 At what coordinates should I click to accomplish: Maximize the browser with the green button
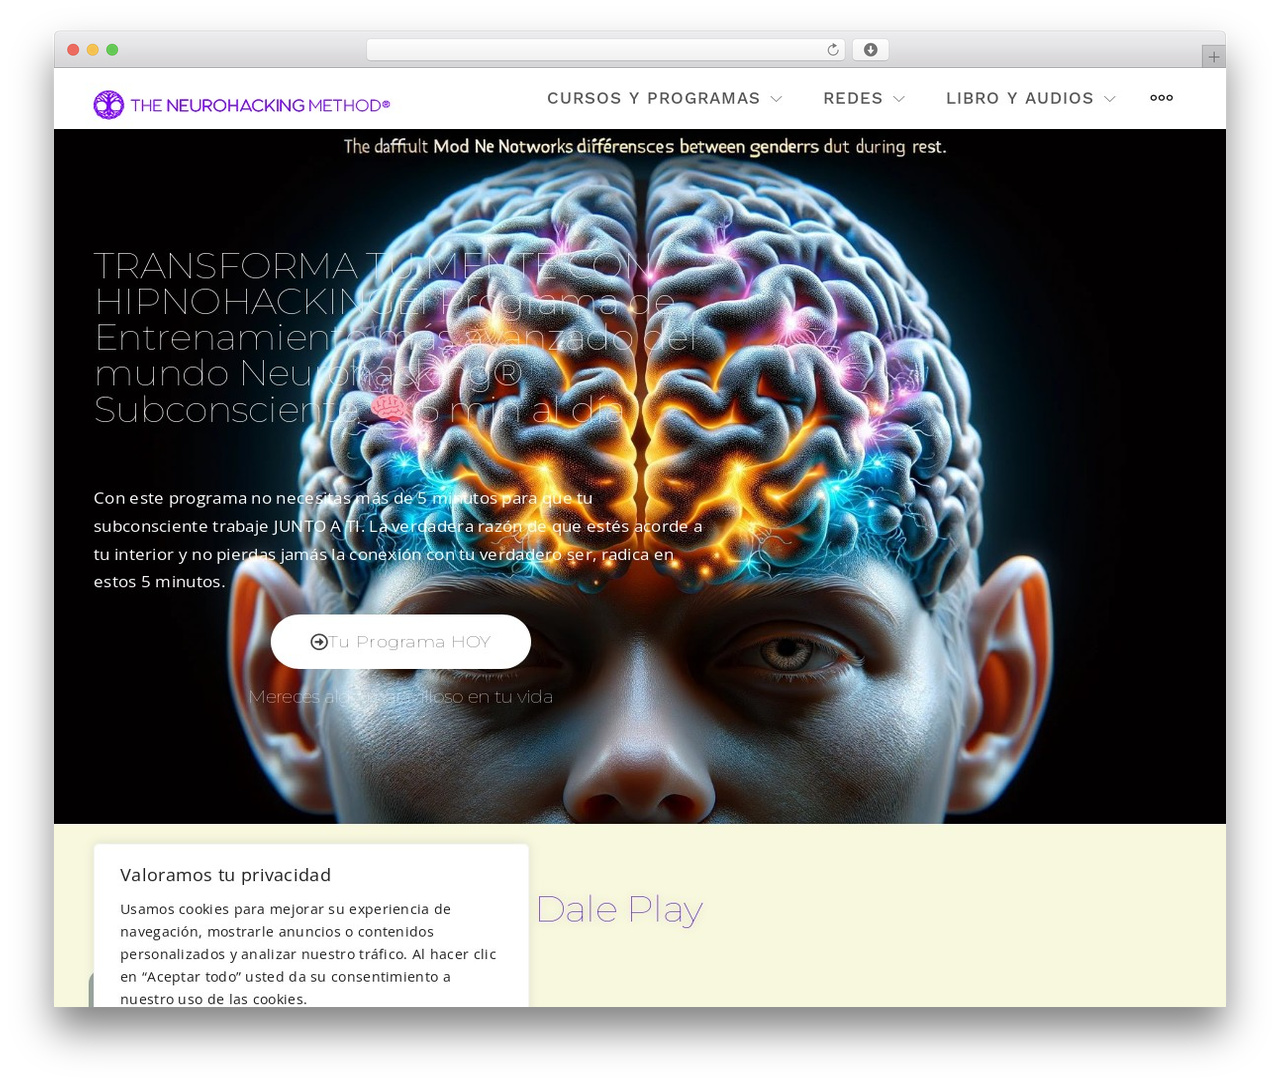pos(112,50)
